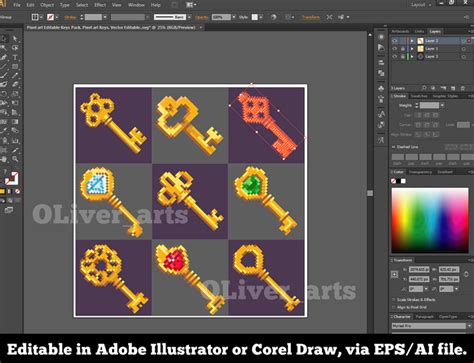Open Recolor Artwork from the control bar
The image size is (474, 363).
coord(273,17)
